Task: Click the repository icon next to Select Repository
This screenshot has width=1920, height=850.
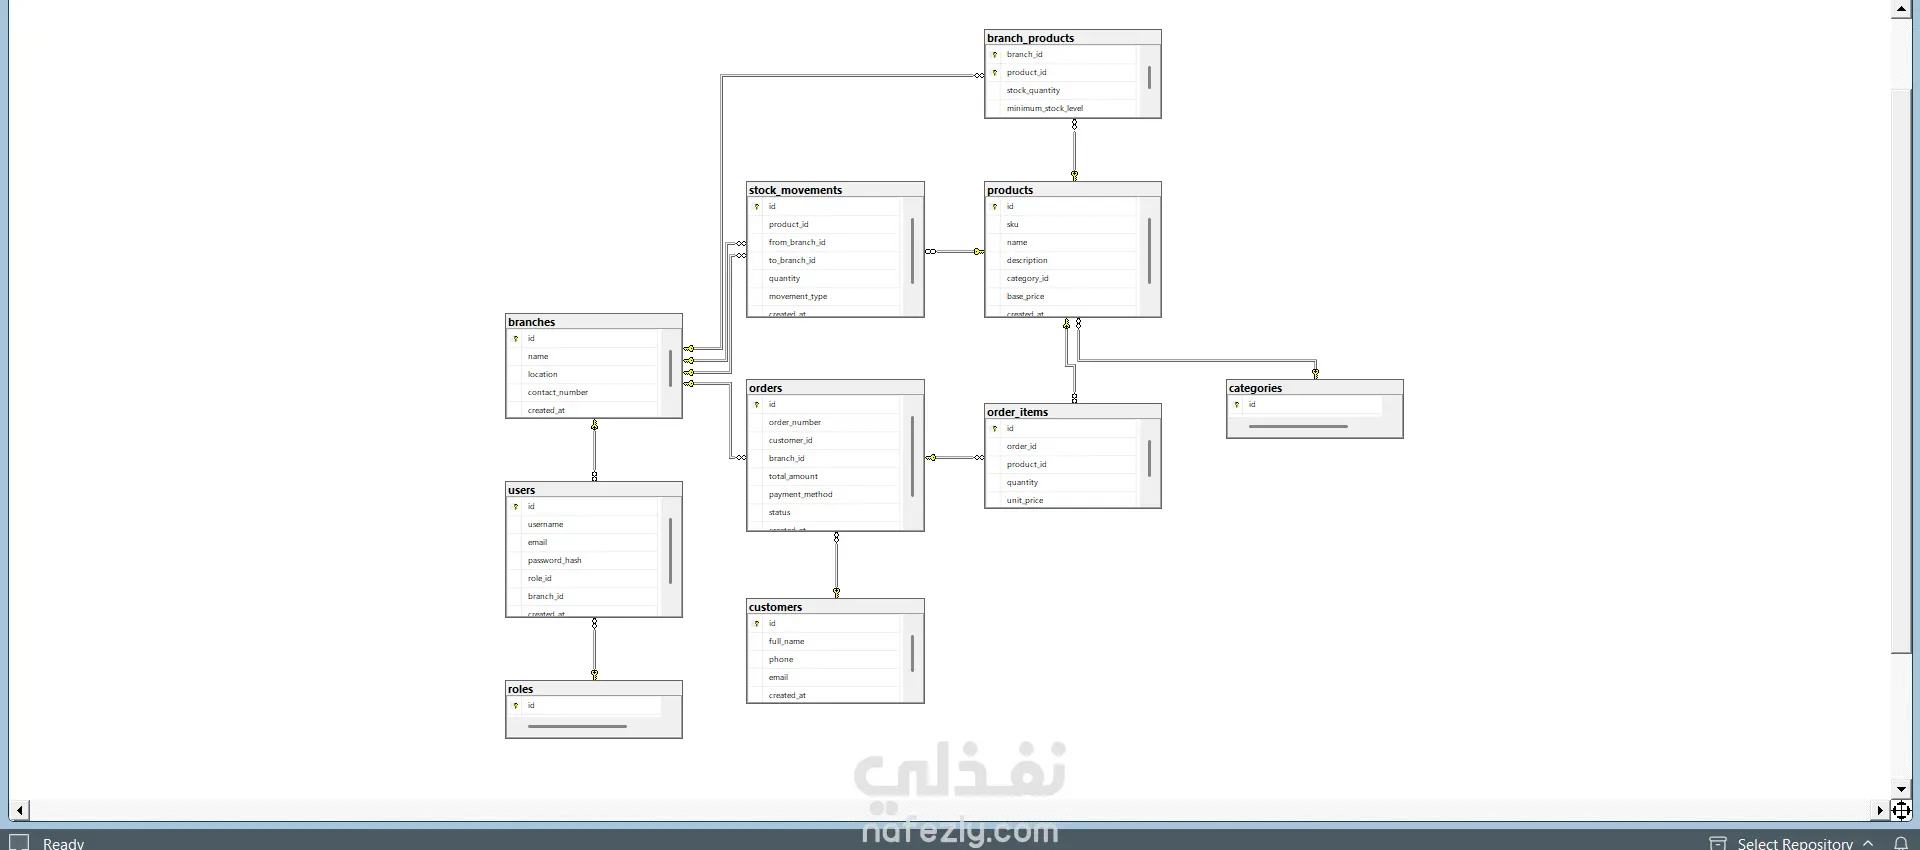Action: (1718, 843)
